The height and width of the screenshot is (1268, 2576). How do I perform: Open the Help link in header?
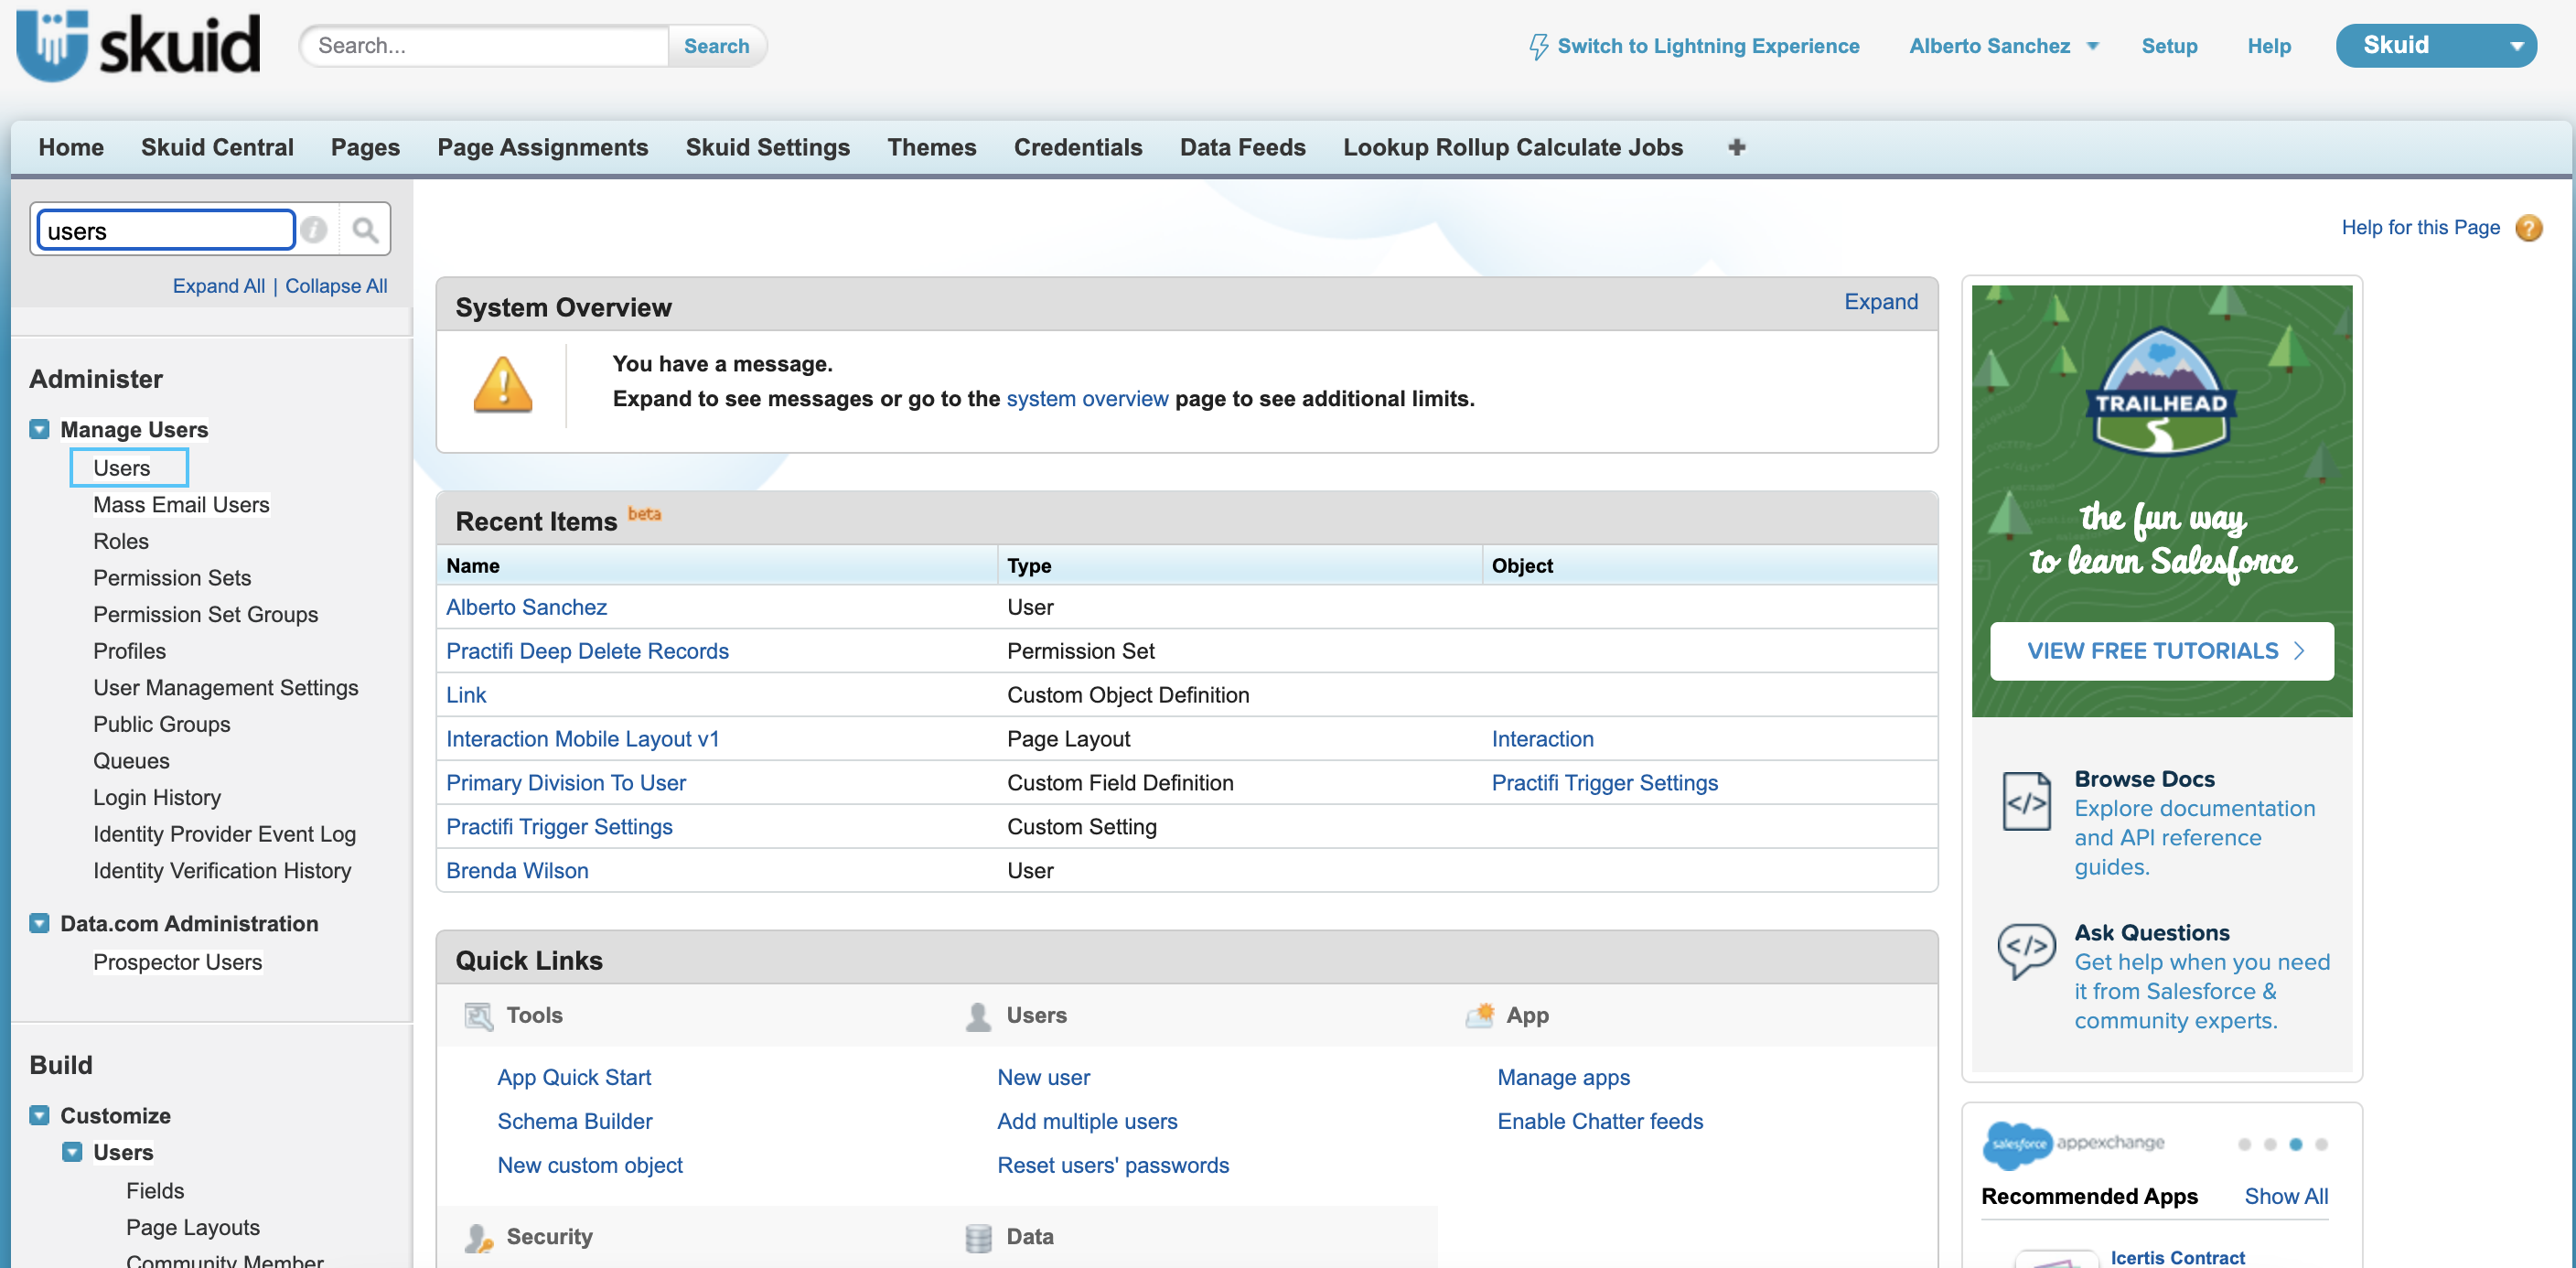tap(2268, 46)
